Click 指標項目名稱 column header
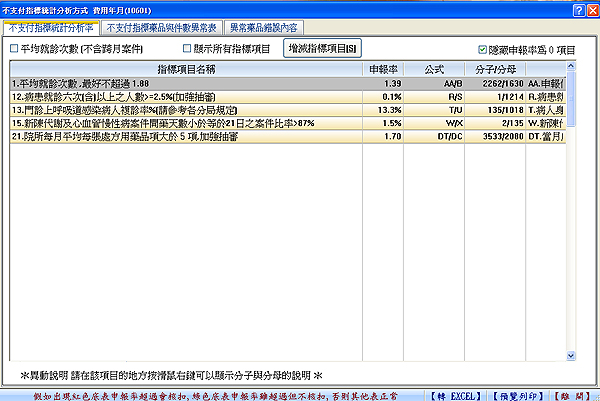600x401 pixels. (188, 70)
